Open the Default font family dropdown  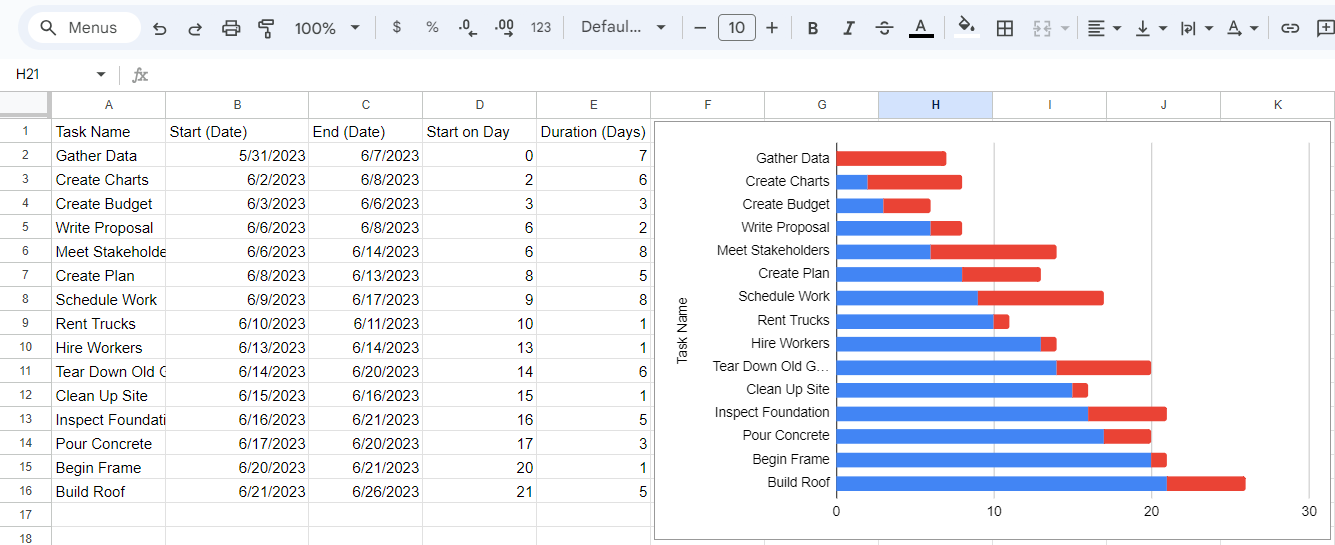coord(623,28)
